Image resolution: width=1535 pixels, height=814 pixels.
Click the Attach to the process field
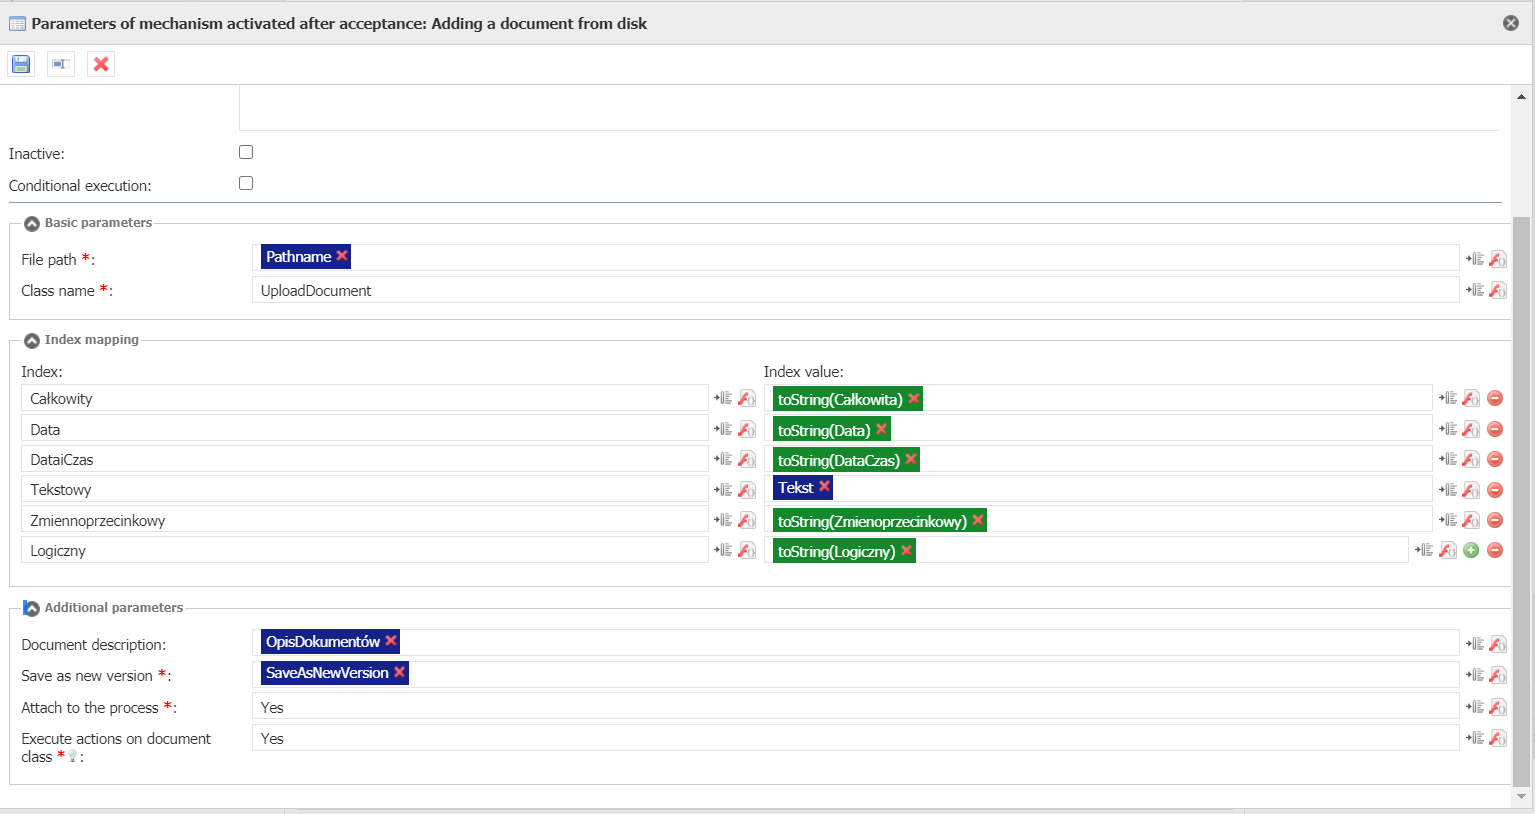click(x=855, y=707)
